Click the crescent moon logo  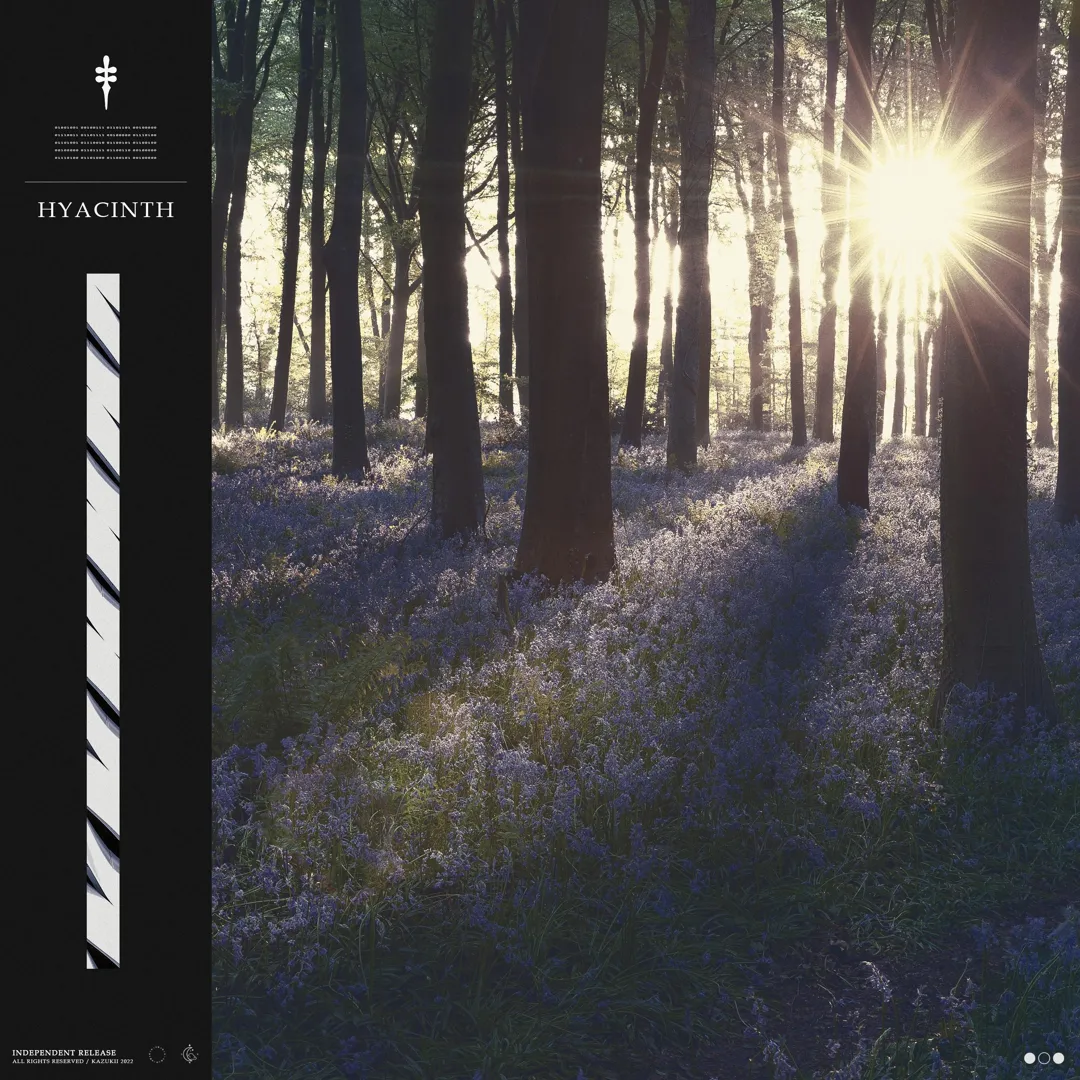pyautogui.click(x=189, y=1054)
